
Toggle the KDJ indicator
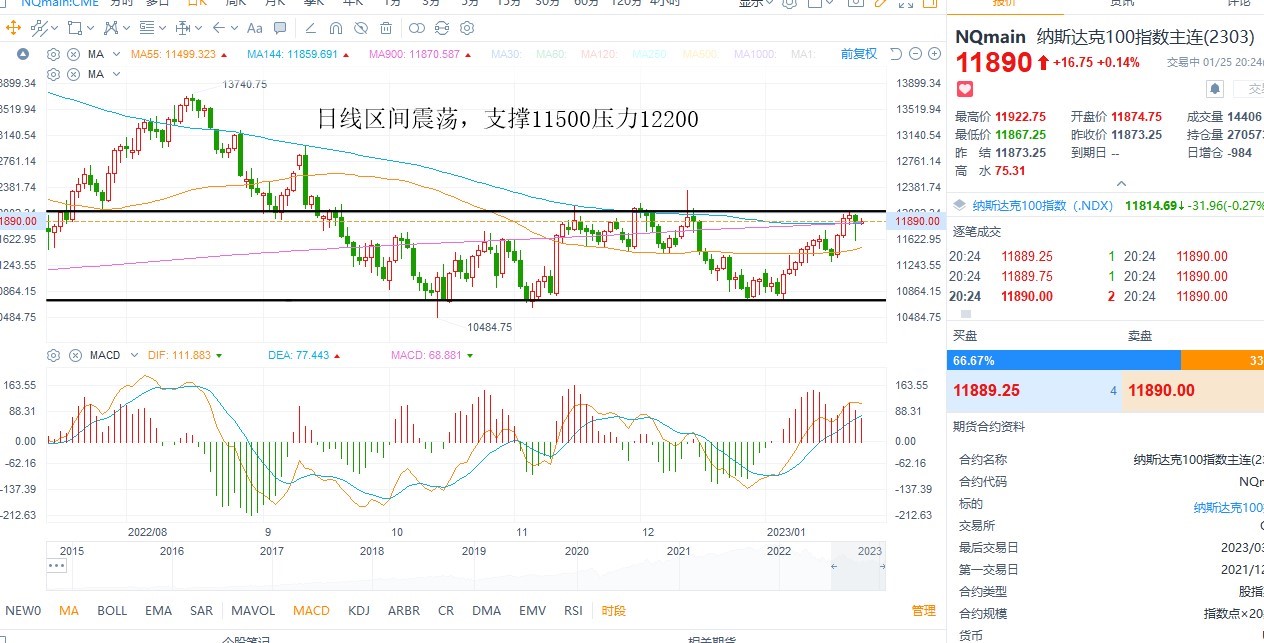coord(359,610)
